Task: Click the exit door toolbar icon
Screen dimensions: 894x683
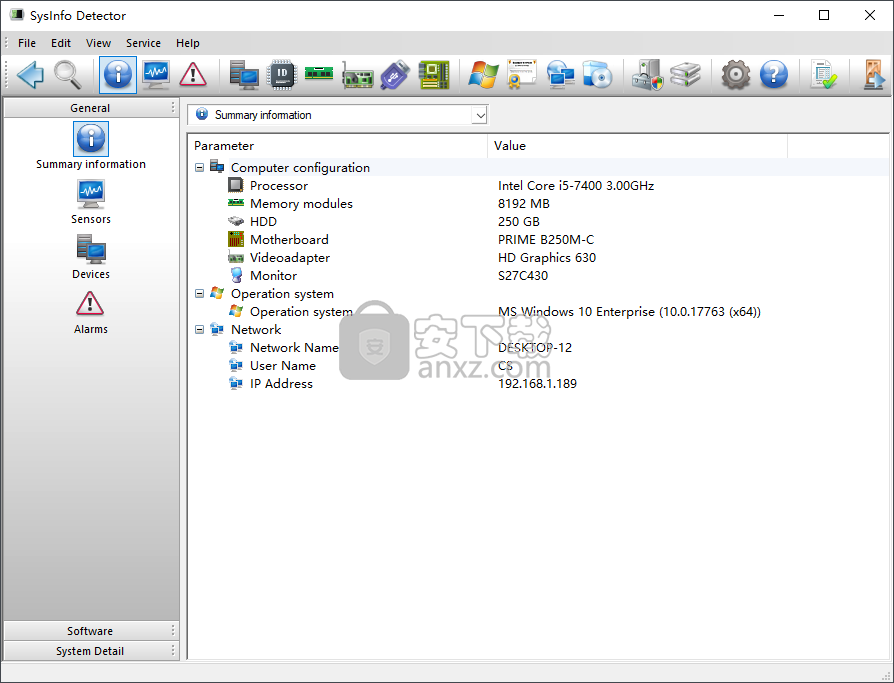Action: [873, 75]
